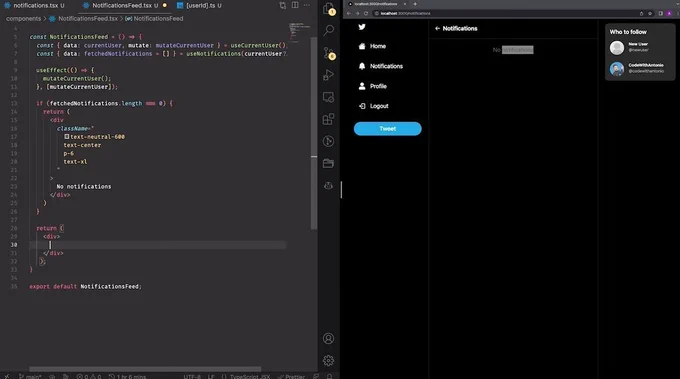This screenshot has width=680, height=379.
Task: Click the 1 hr 6 mins time tracker
Action: (128, 376)
